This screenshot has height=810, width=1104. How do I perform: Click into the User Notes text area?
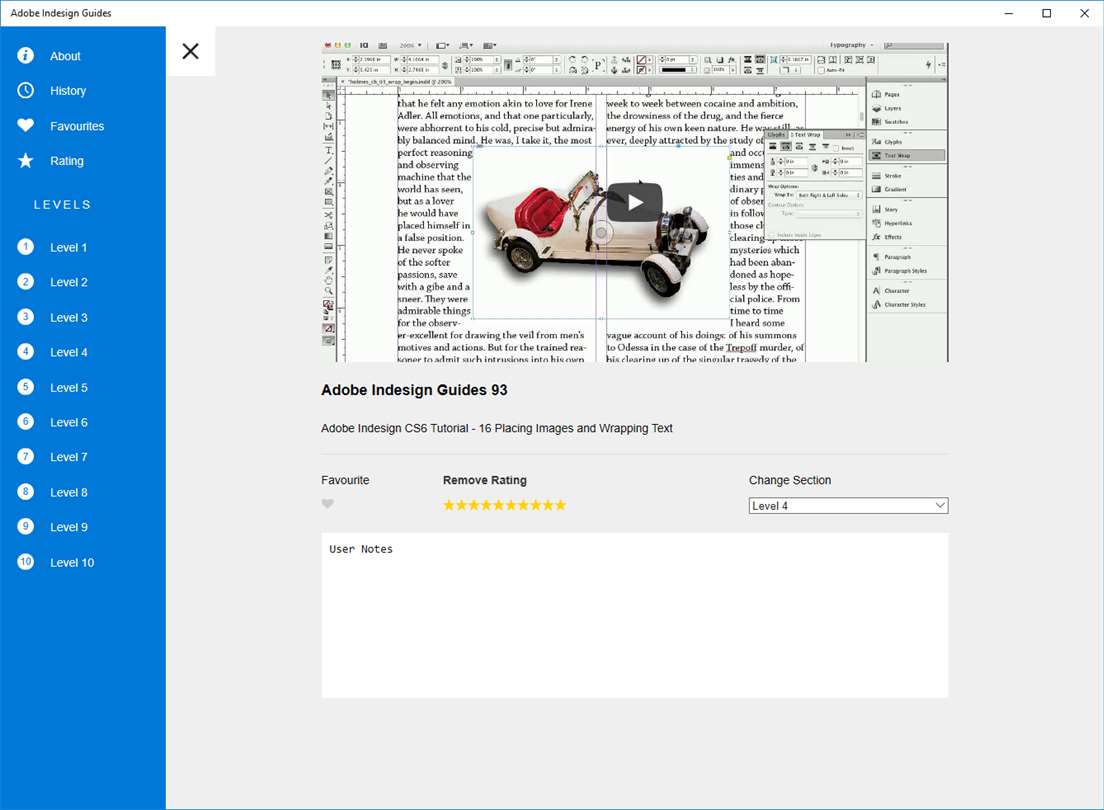(x=634, y=616)
